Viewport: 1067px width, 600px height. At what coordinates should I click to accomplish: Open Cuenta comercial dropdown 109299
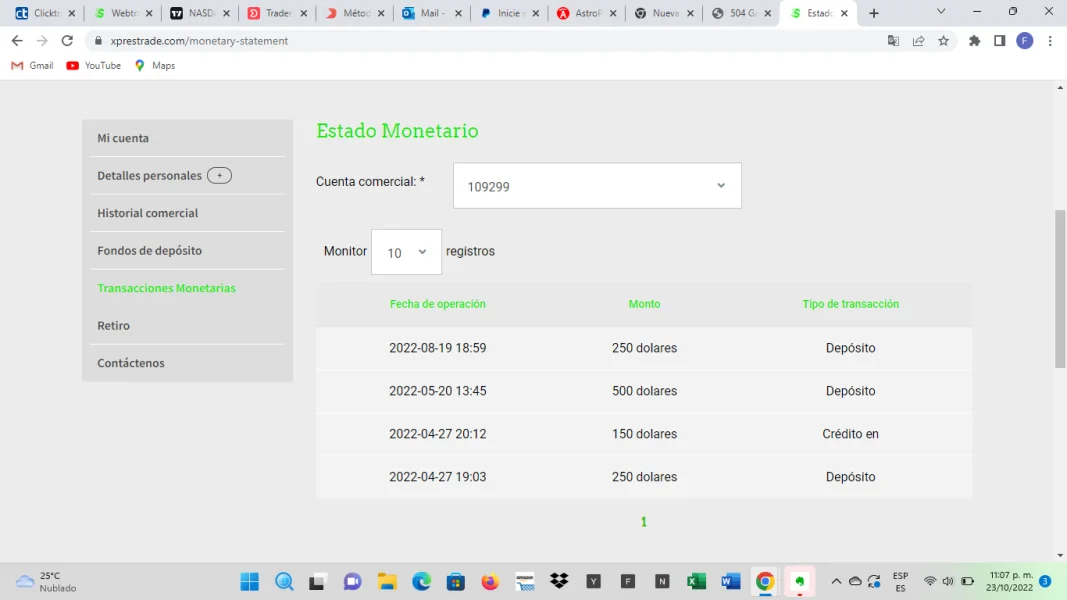point(597,186)
